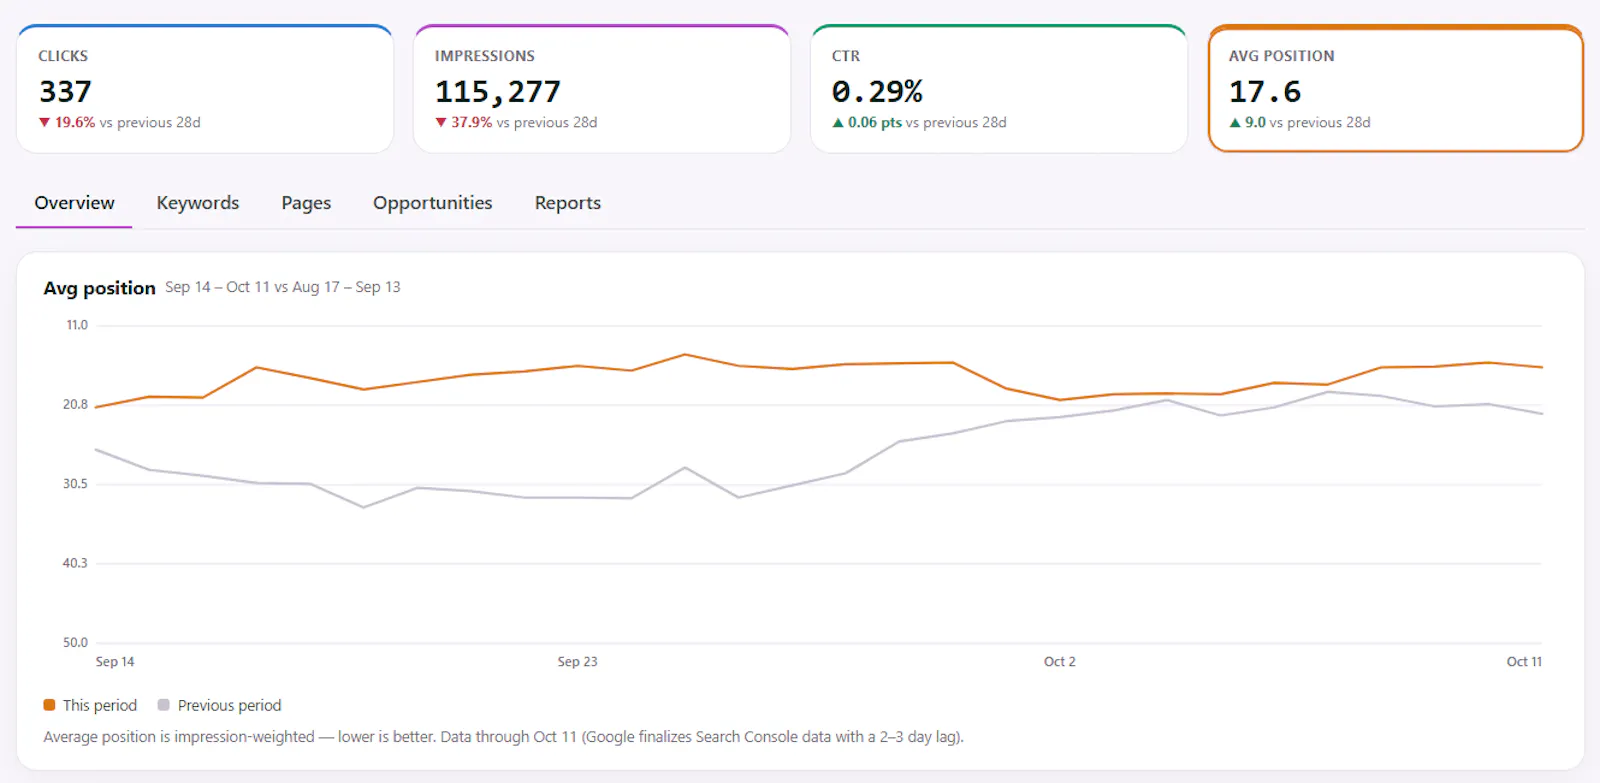Click the Oct 2 x-axis label

(x=1060, y=662)
